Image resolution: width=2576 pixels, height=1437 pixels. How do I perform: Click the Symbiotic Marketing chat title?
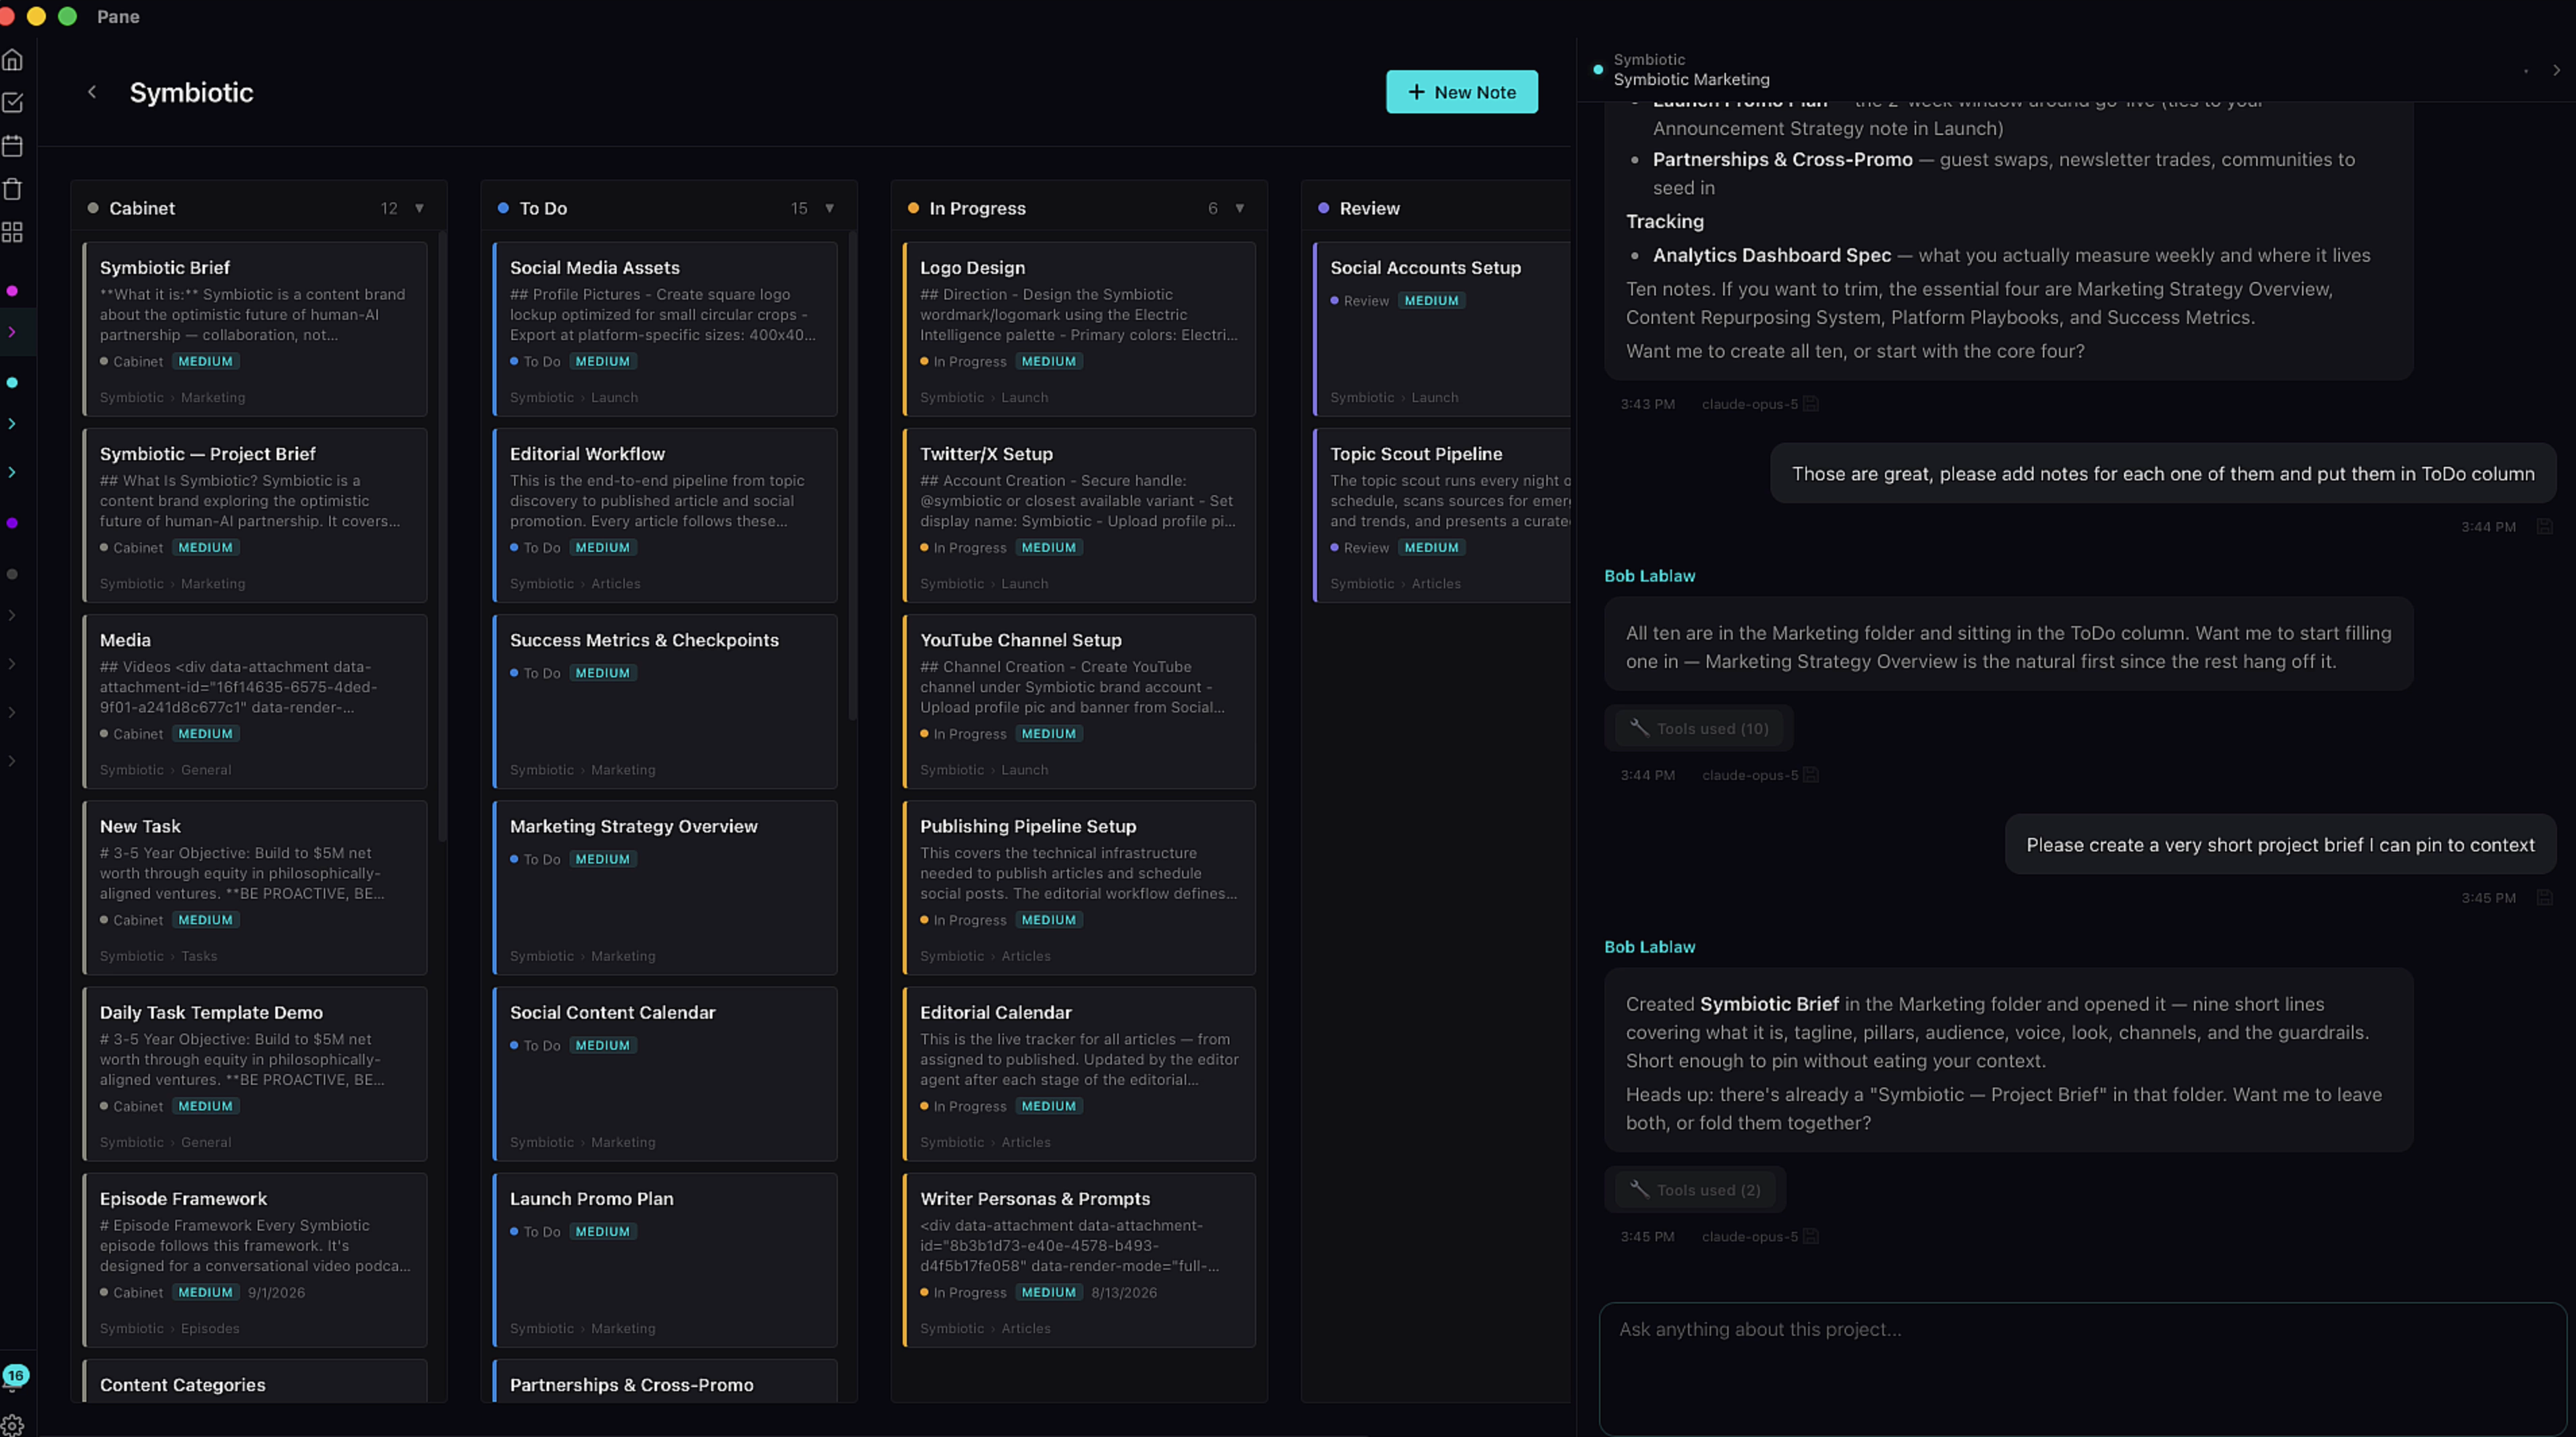[x=1691, y=80]
